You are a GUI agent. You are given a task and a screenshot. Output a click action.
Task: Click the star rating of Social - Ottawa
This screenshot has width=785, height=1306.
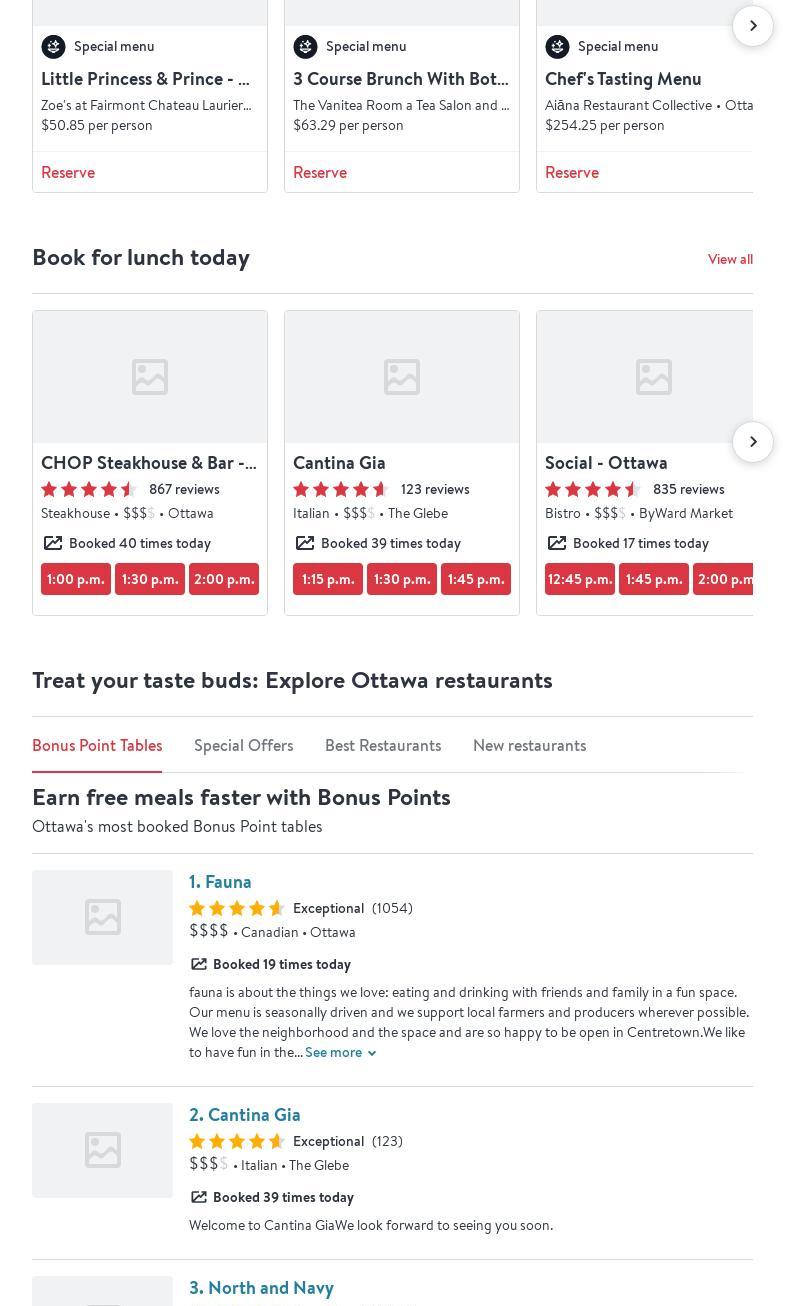click(593, 489)
